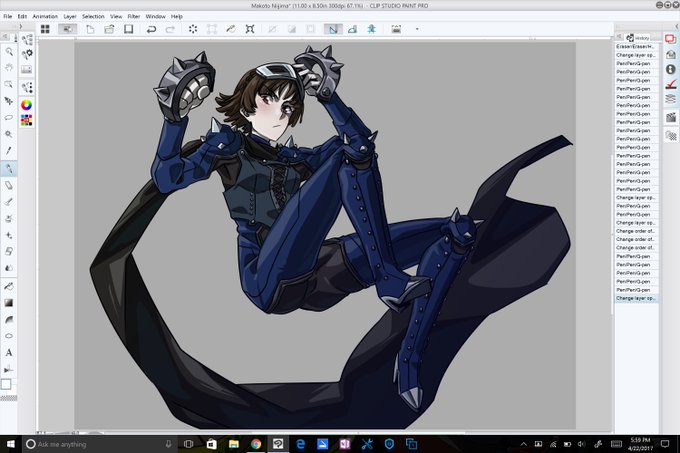Select the Decoration sparkle tool
This screenshot has width=680, height=453.
coord(9,235)
